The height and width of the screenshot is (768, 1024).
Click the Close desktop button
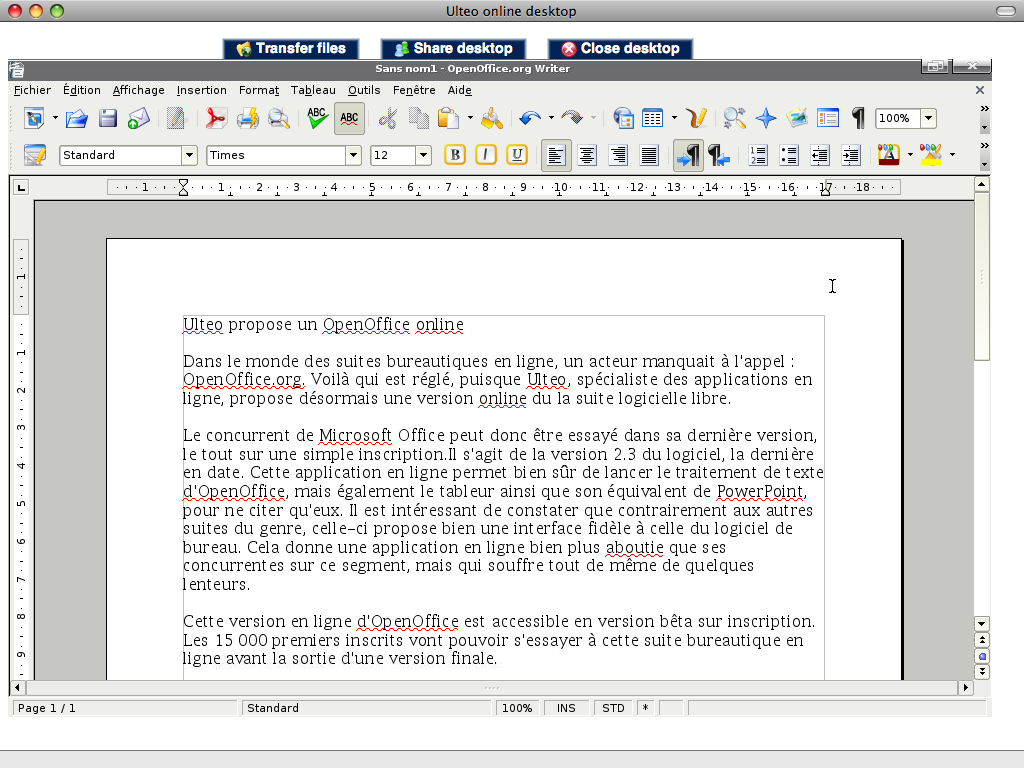620,48
